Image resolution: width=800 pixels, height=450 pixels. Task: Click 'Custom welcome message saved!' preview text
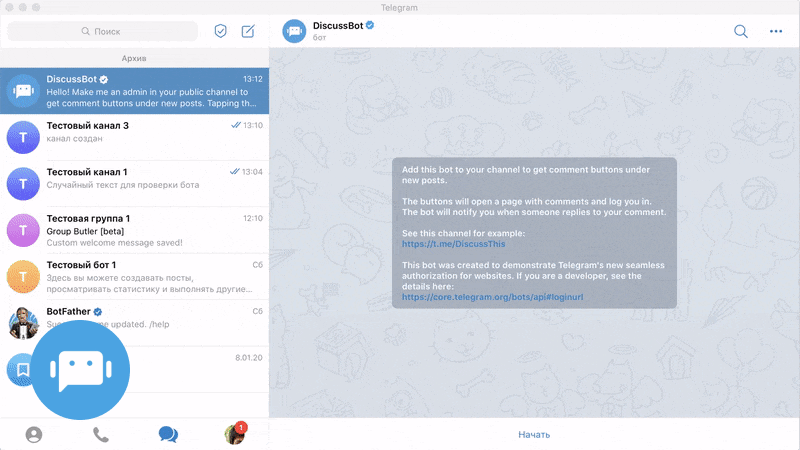(x=114, y=243)
